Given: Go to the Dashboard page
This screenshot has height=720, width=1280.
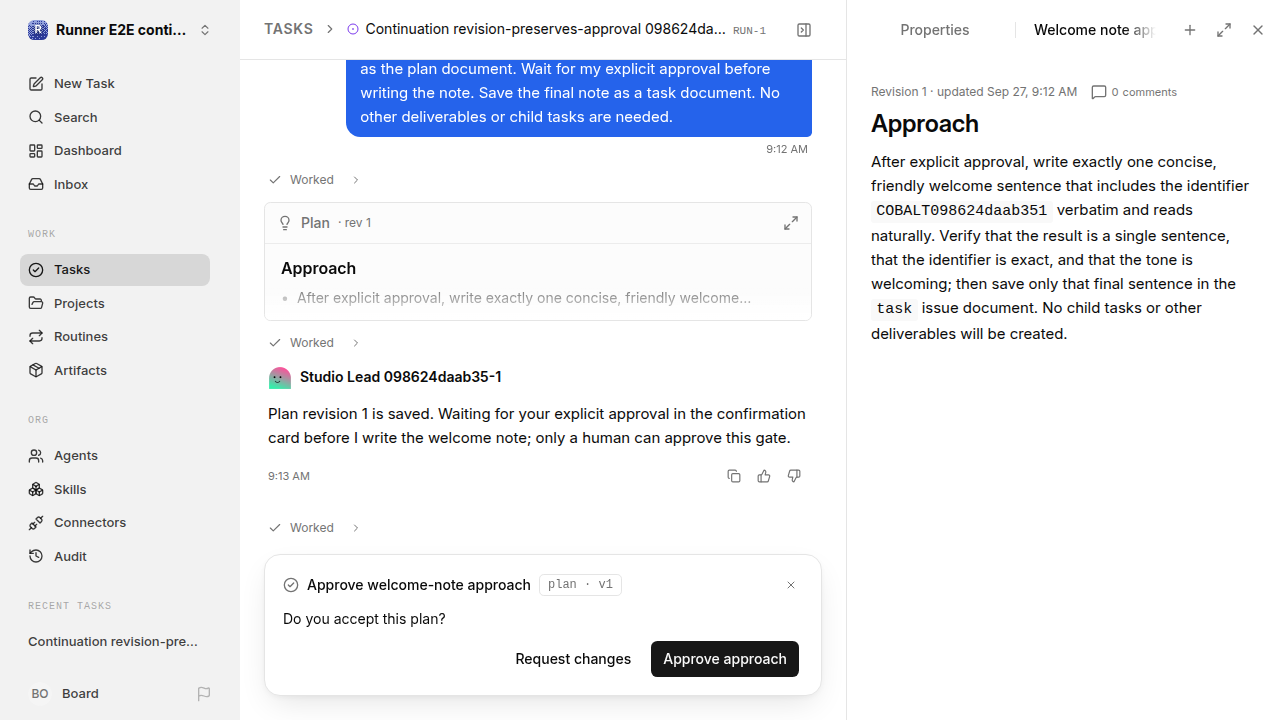Looking at the screenshot, I should click(x=115, y=151).
